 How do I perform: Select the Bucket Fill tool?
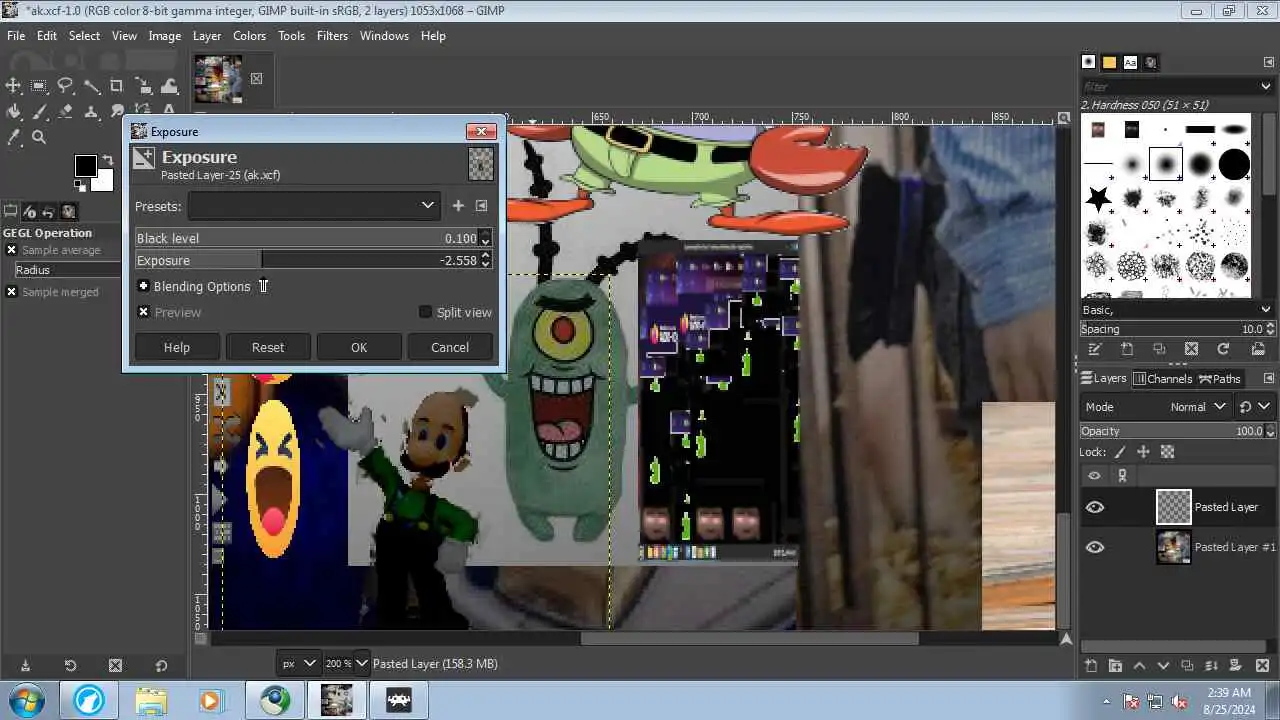coord(13,112)
